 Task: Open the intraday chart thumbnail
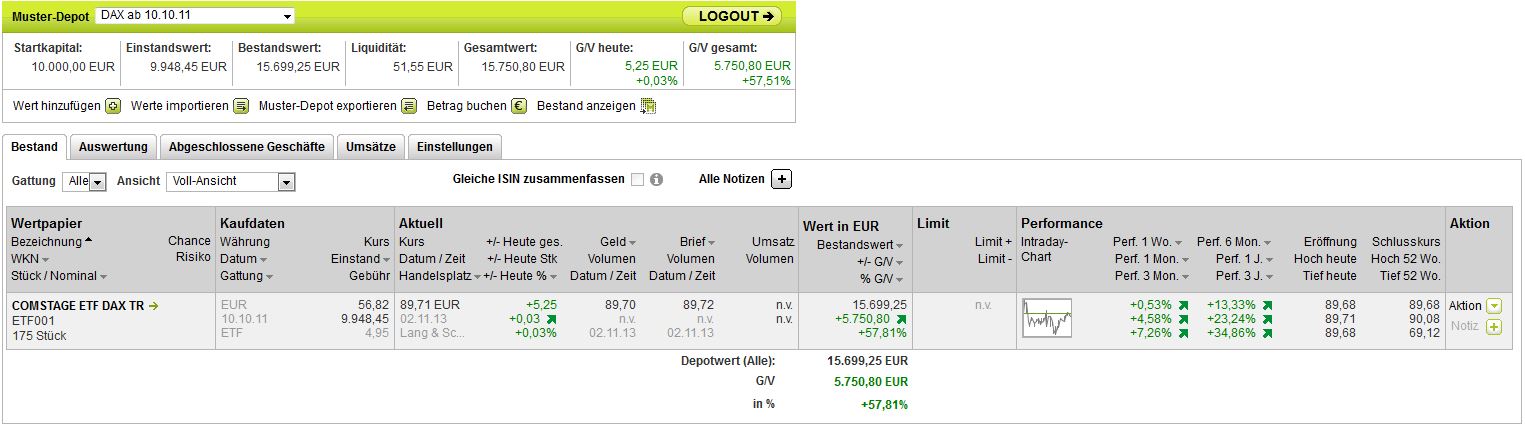(1046, 318)
